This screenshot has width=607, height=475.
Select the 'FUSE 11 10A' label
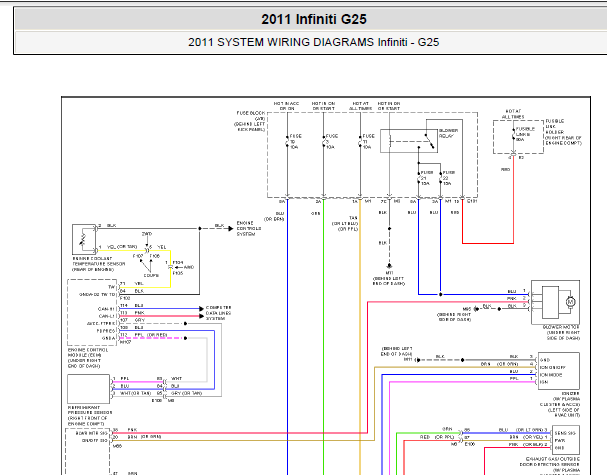(368, 142)
